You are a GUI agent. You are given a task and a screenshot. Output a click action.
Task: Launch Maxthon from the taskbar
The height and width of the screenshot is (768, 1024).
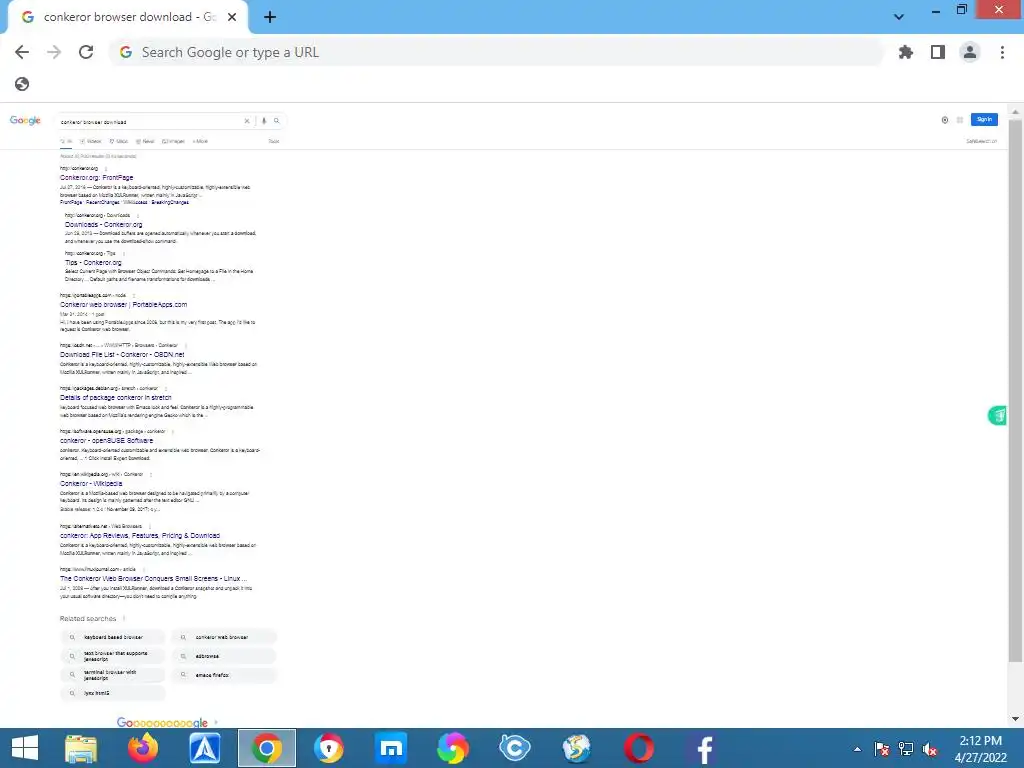[x=391, y=748]
